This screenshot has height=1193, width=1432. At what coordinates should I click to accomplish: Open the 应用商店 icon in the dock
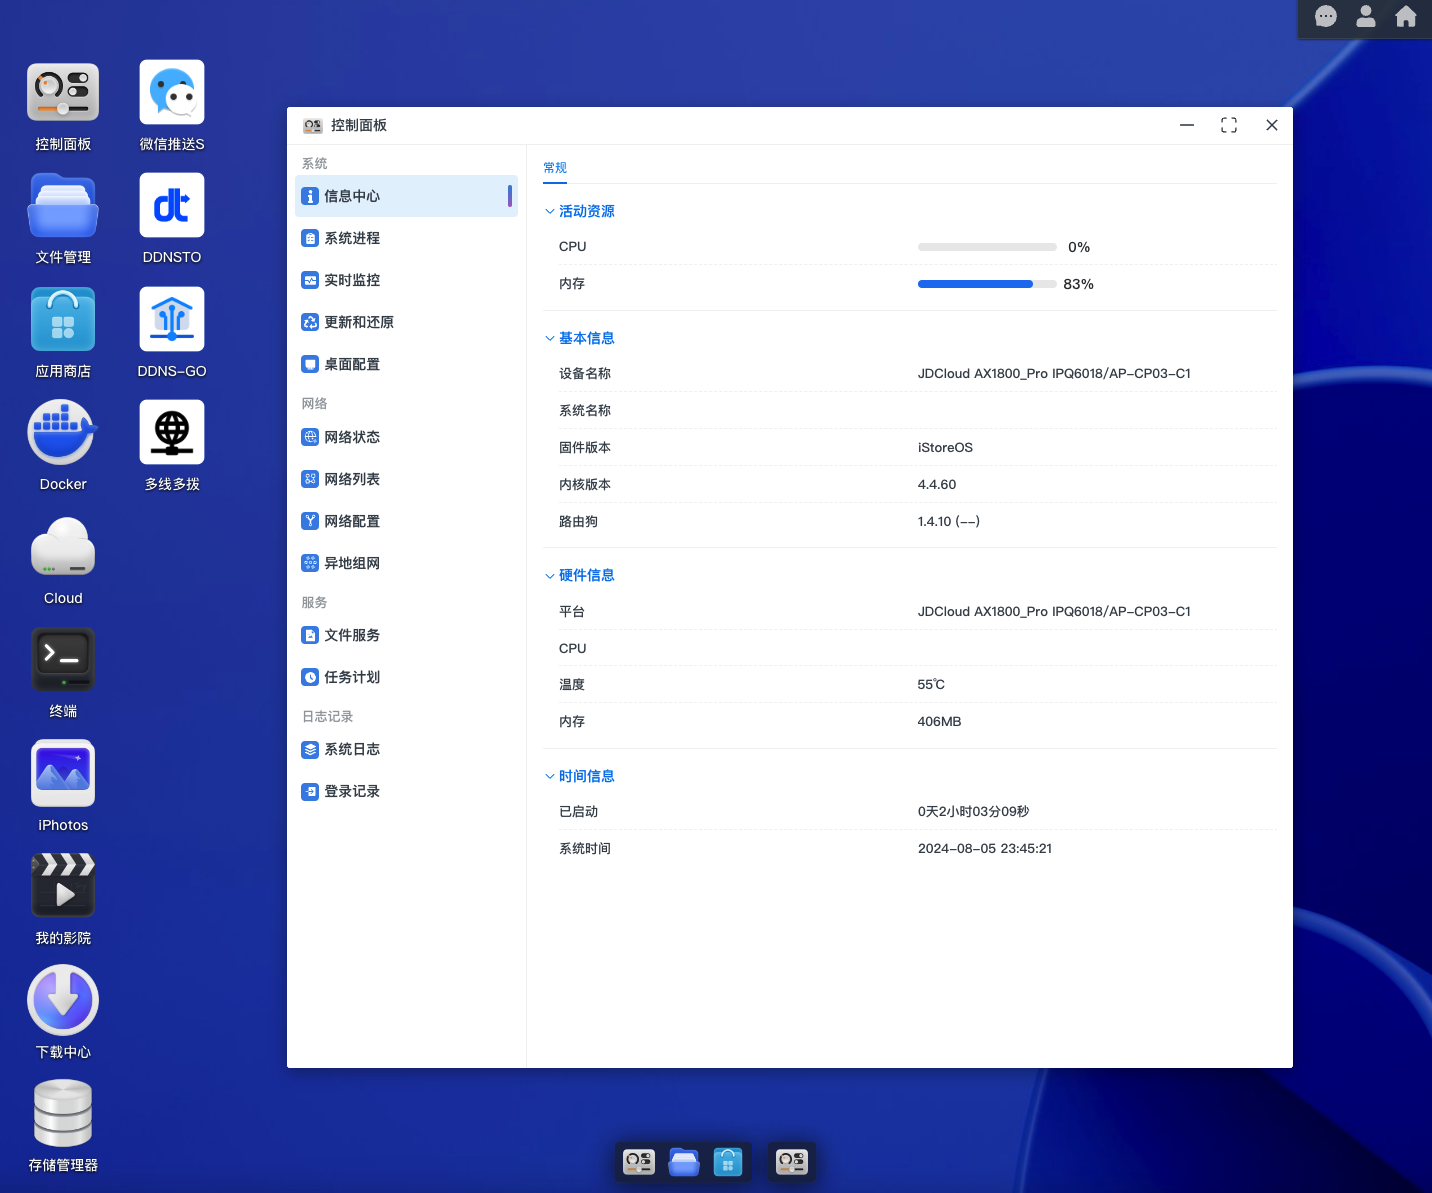728,1162
